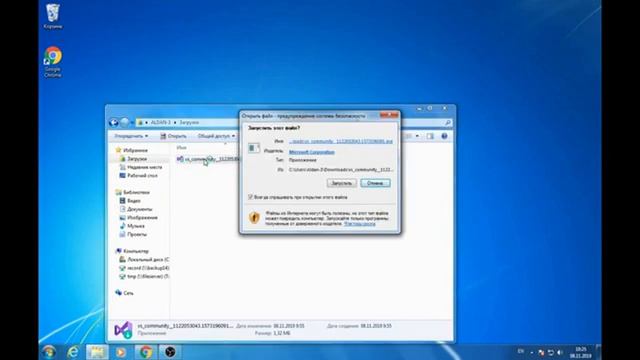
Task: Toggle the Explorer preview pane icon
Action: pyautogui.click(x=430, y=136)
